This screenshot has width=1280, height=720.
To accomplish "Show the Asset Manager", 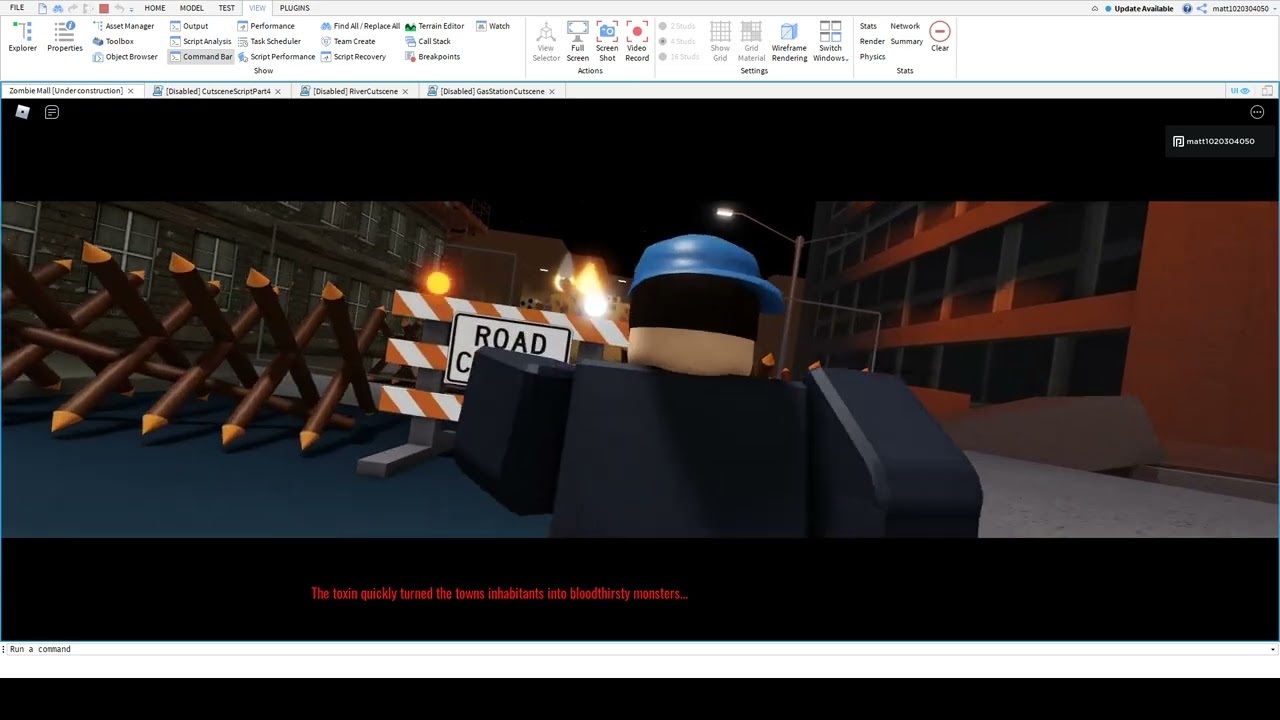I will tap(123, 26).
